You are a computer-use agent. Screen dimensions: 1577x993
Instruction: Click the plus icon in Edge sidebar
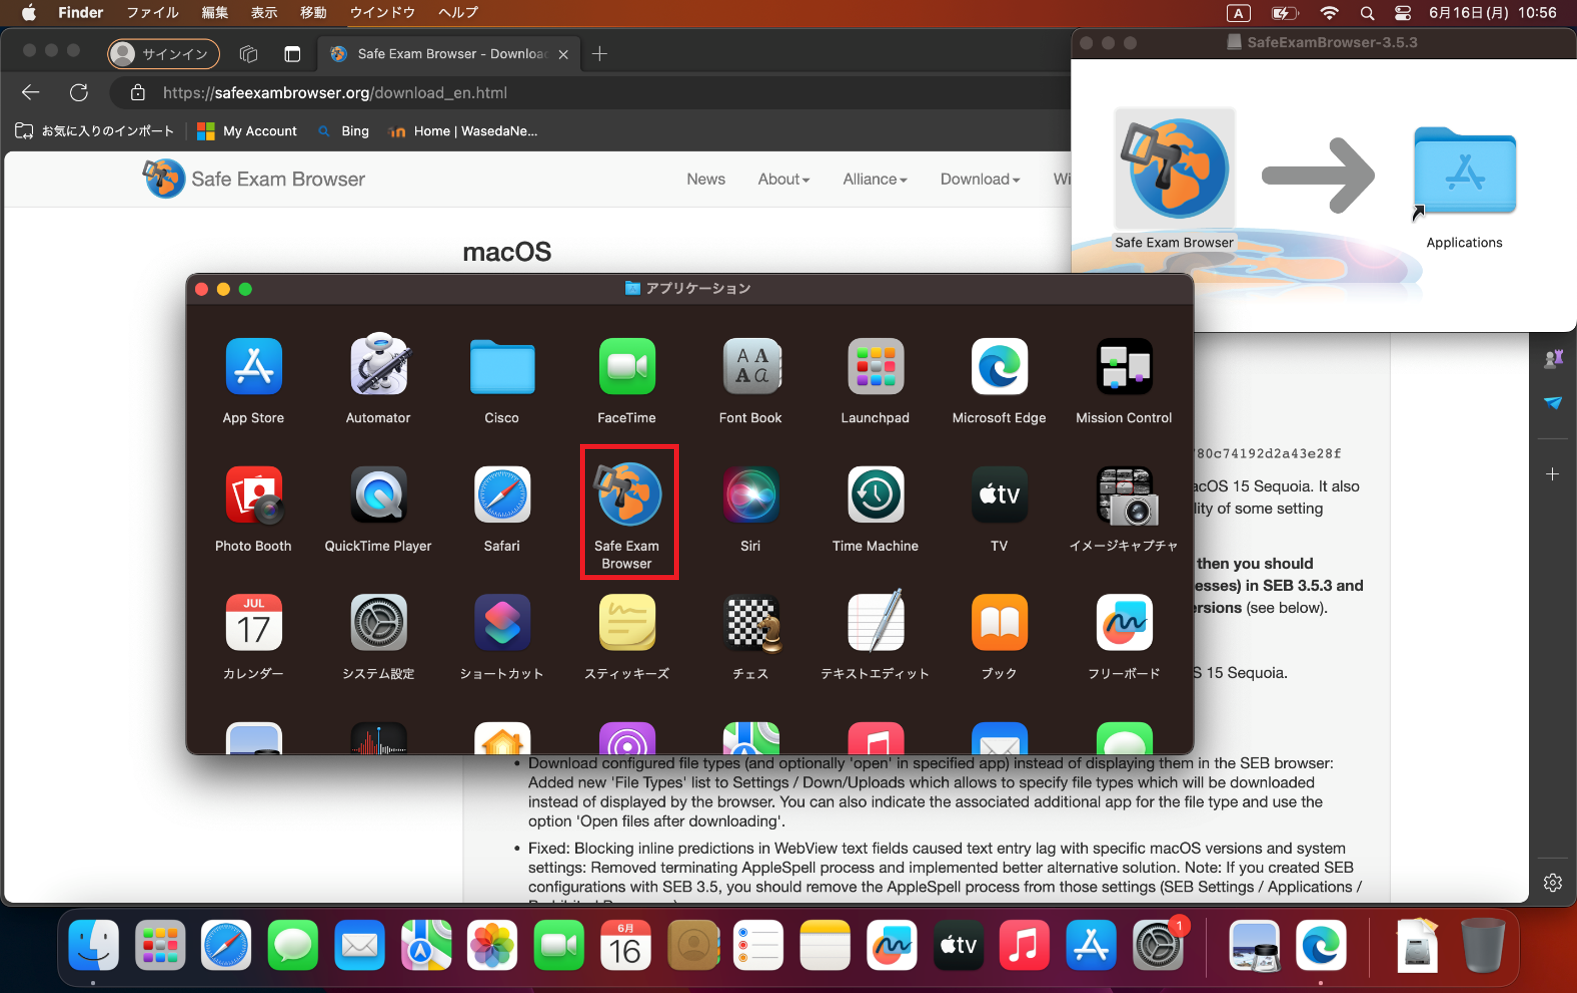pyautogui.click(x=1553, y=474)
